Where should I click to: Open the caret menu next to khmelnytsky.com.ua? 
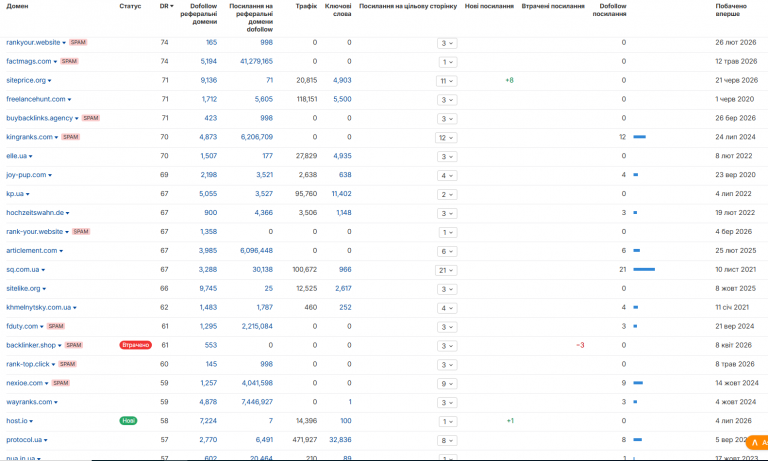pos(74,308)
